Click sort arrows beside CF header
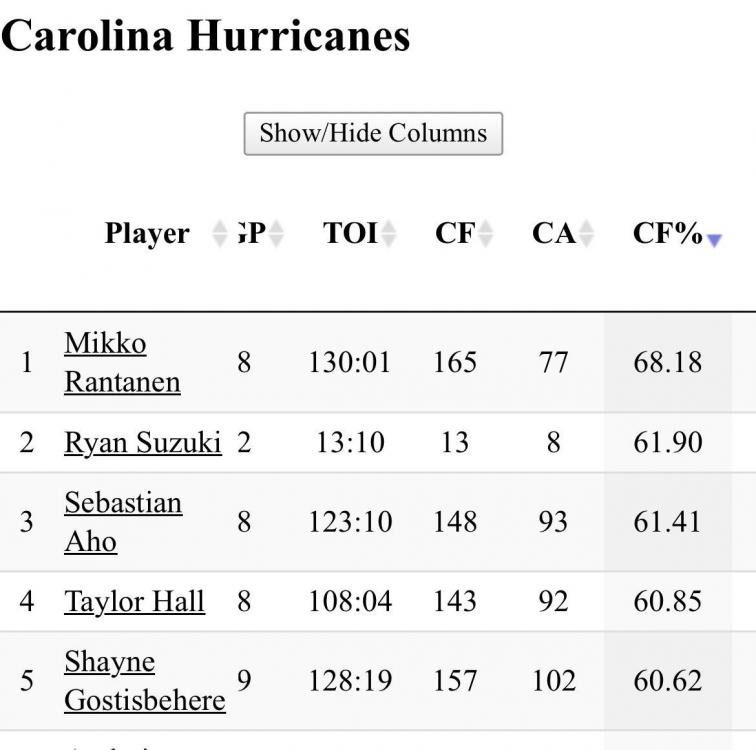This screenshot has width=756, height=750. (486, 234)
